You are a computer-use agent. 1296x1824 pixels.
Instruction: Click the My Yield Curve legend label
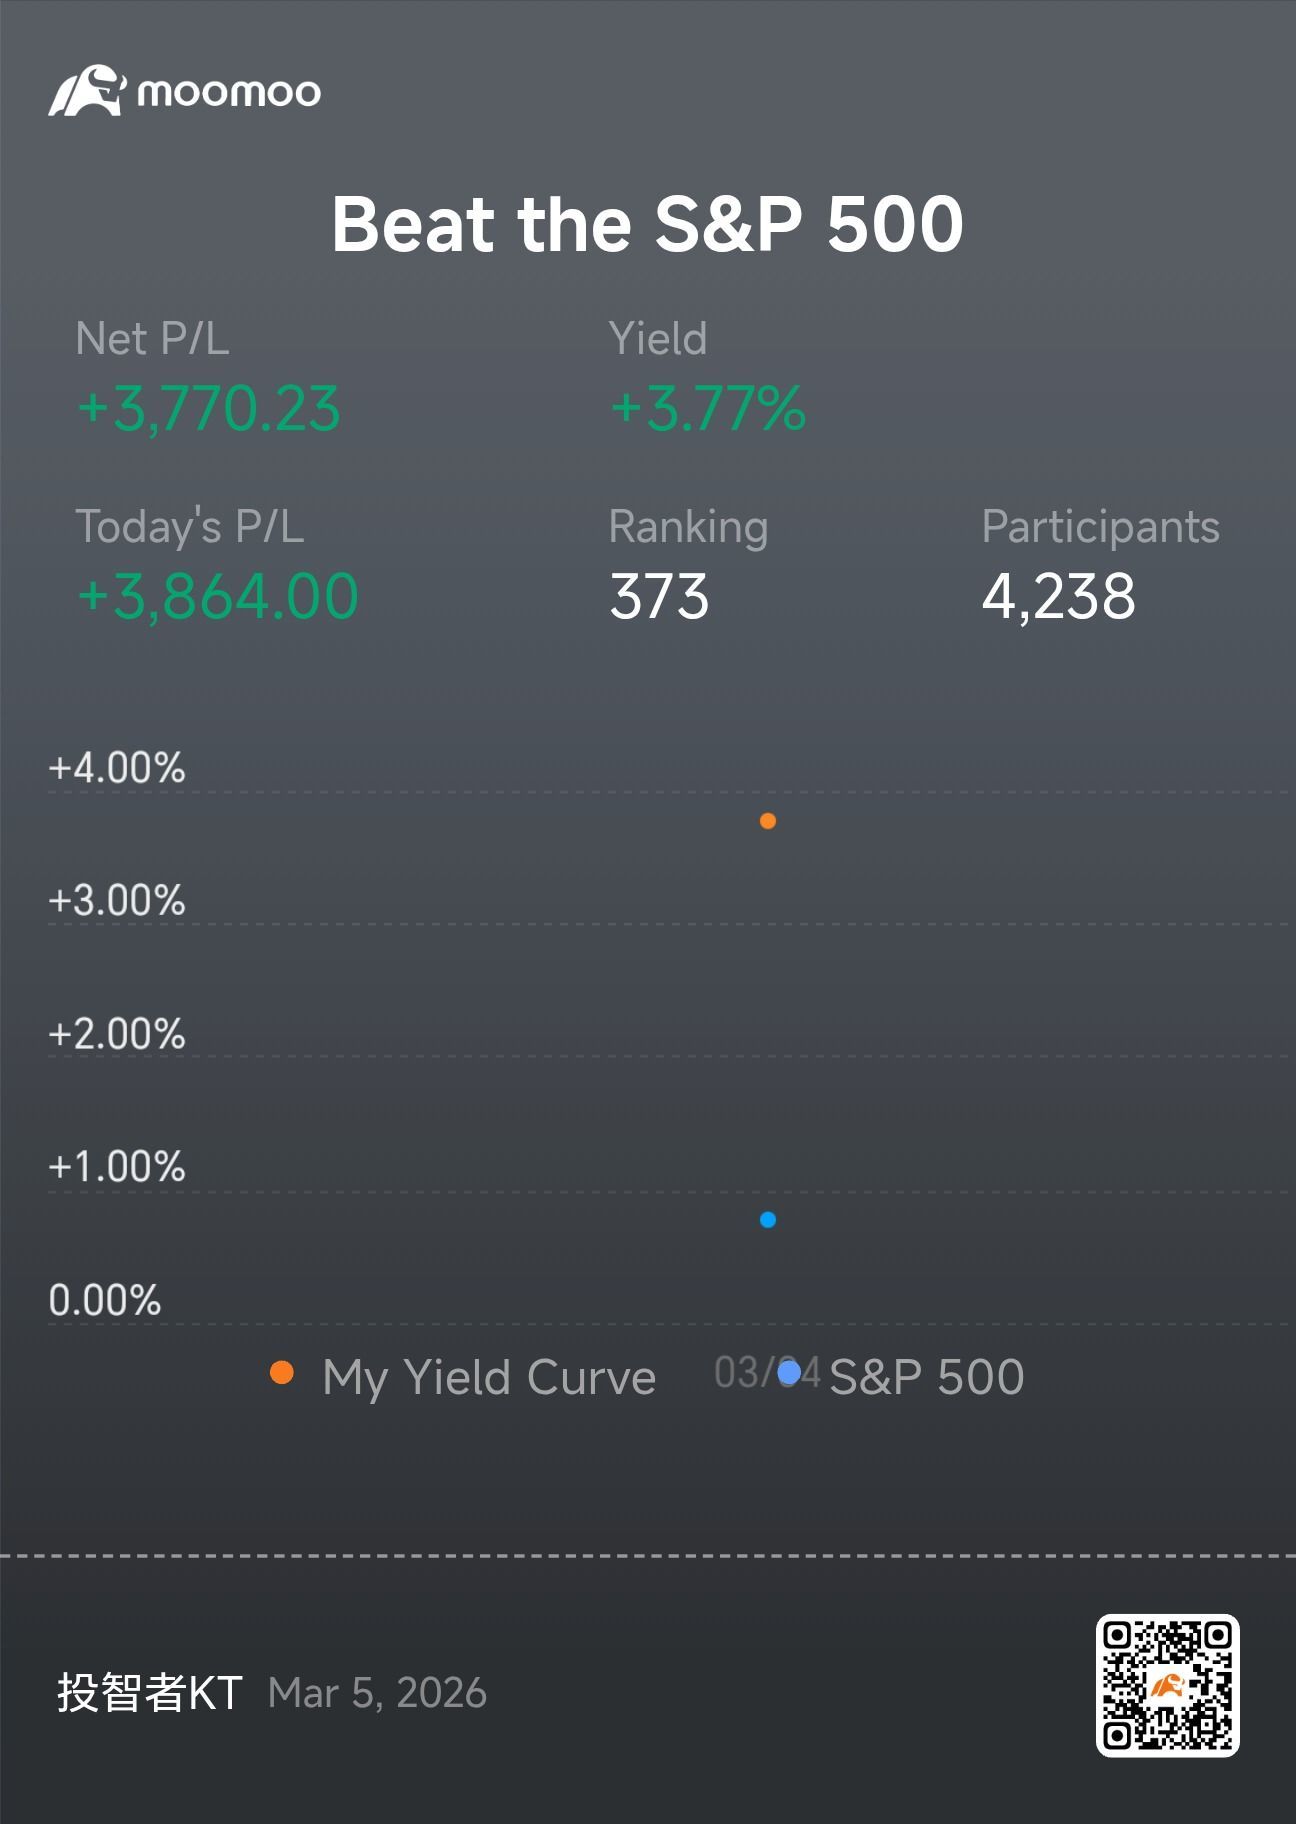(489, 1378)
